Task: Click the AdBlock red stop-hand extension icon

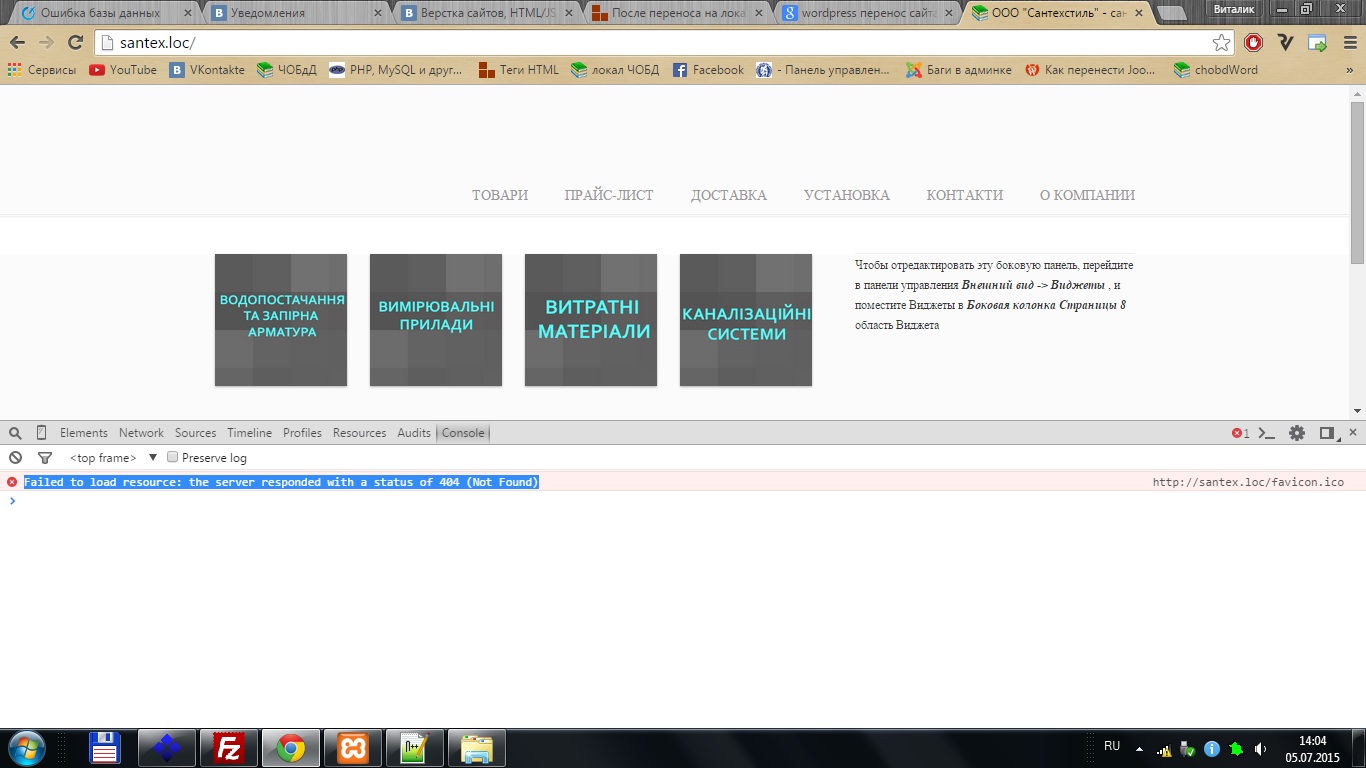Action: (x=1253, y=43)
